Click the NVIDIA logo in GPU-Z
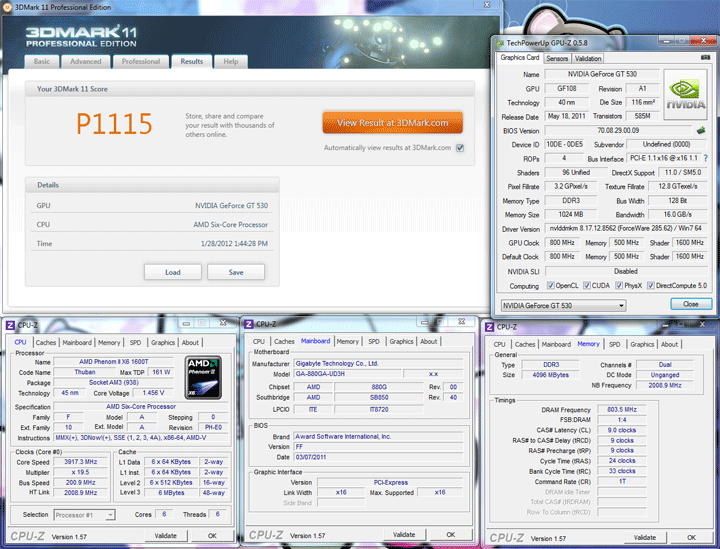This screenshot has width=720, height=549. point(685,95)
